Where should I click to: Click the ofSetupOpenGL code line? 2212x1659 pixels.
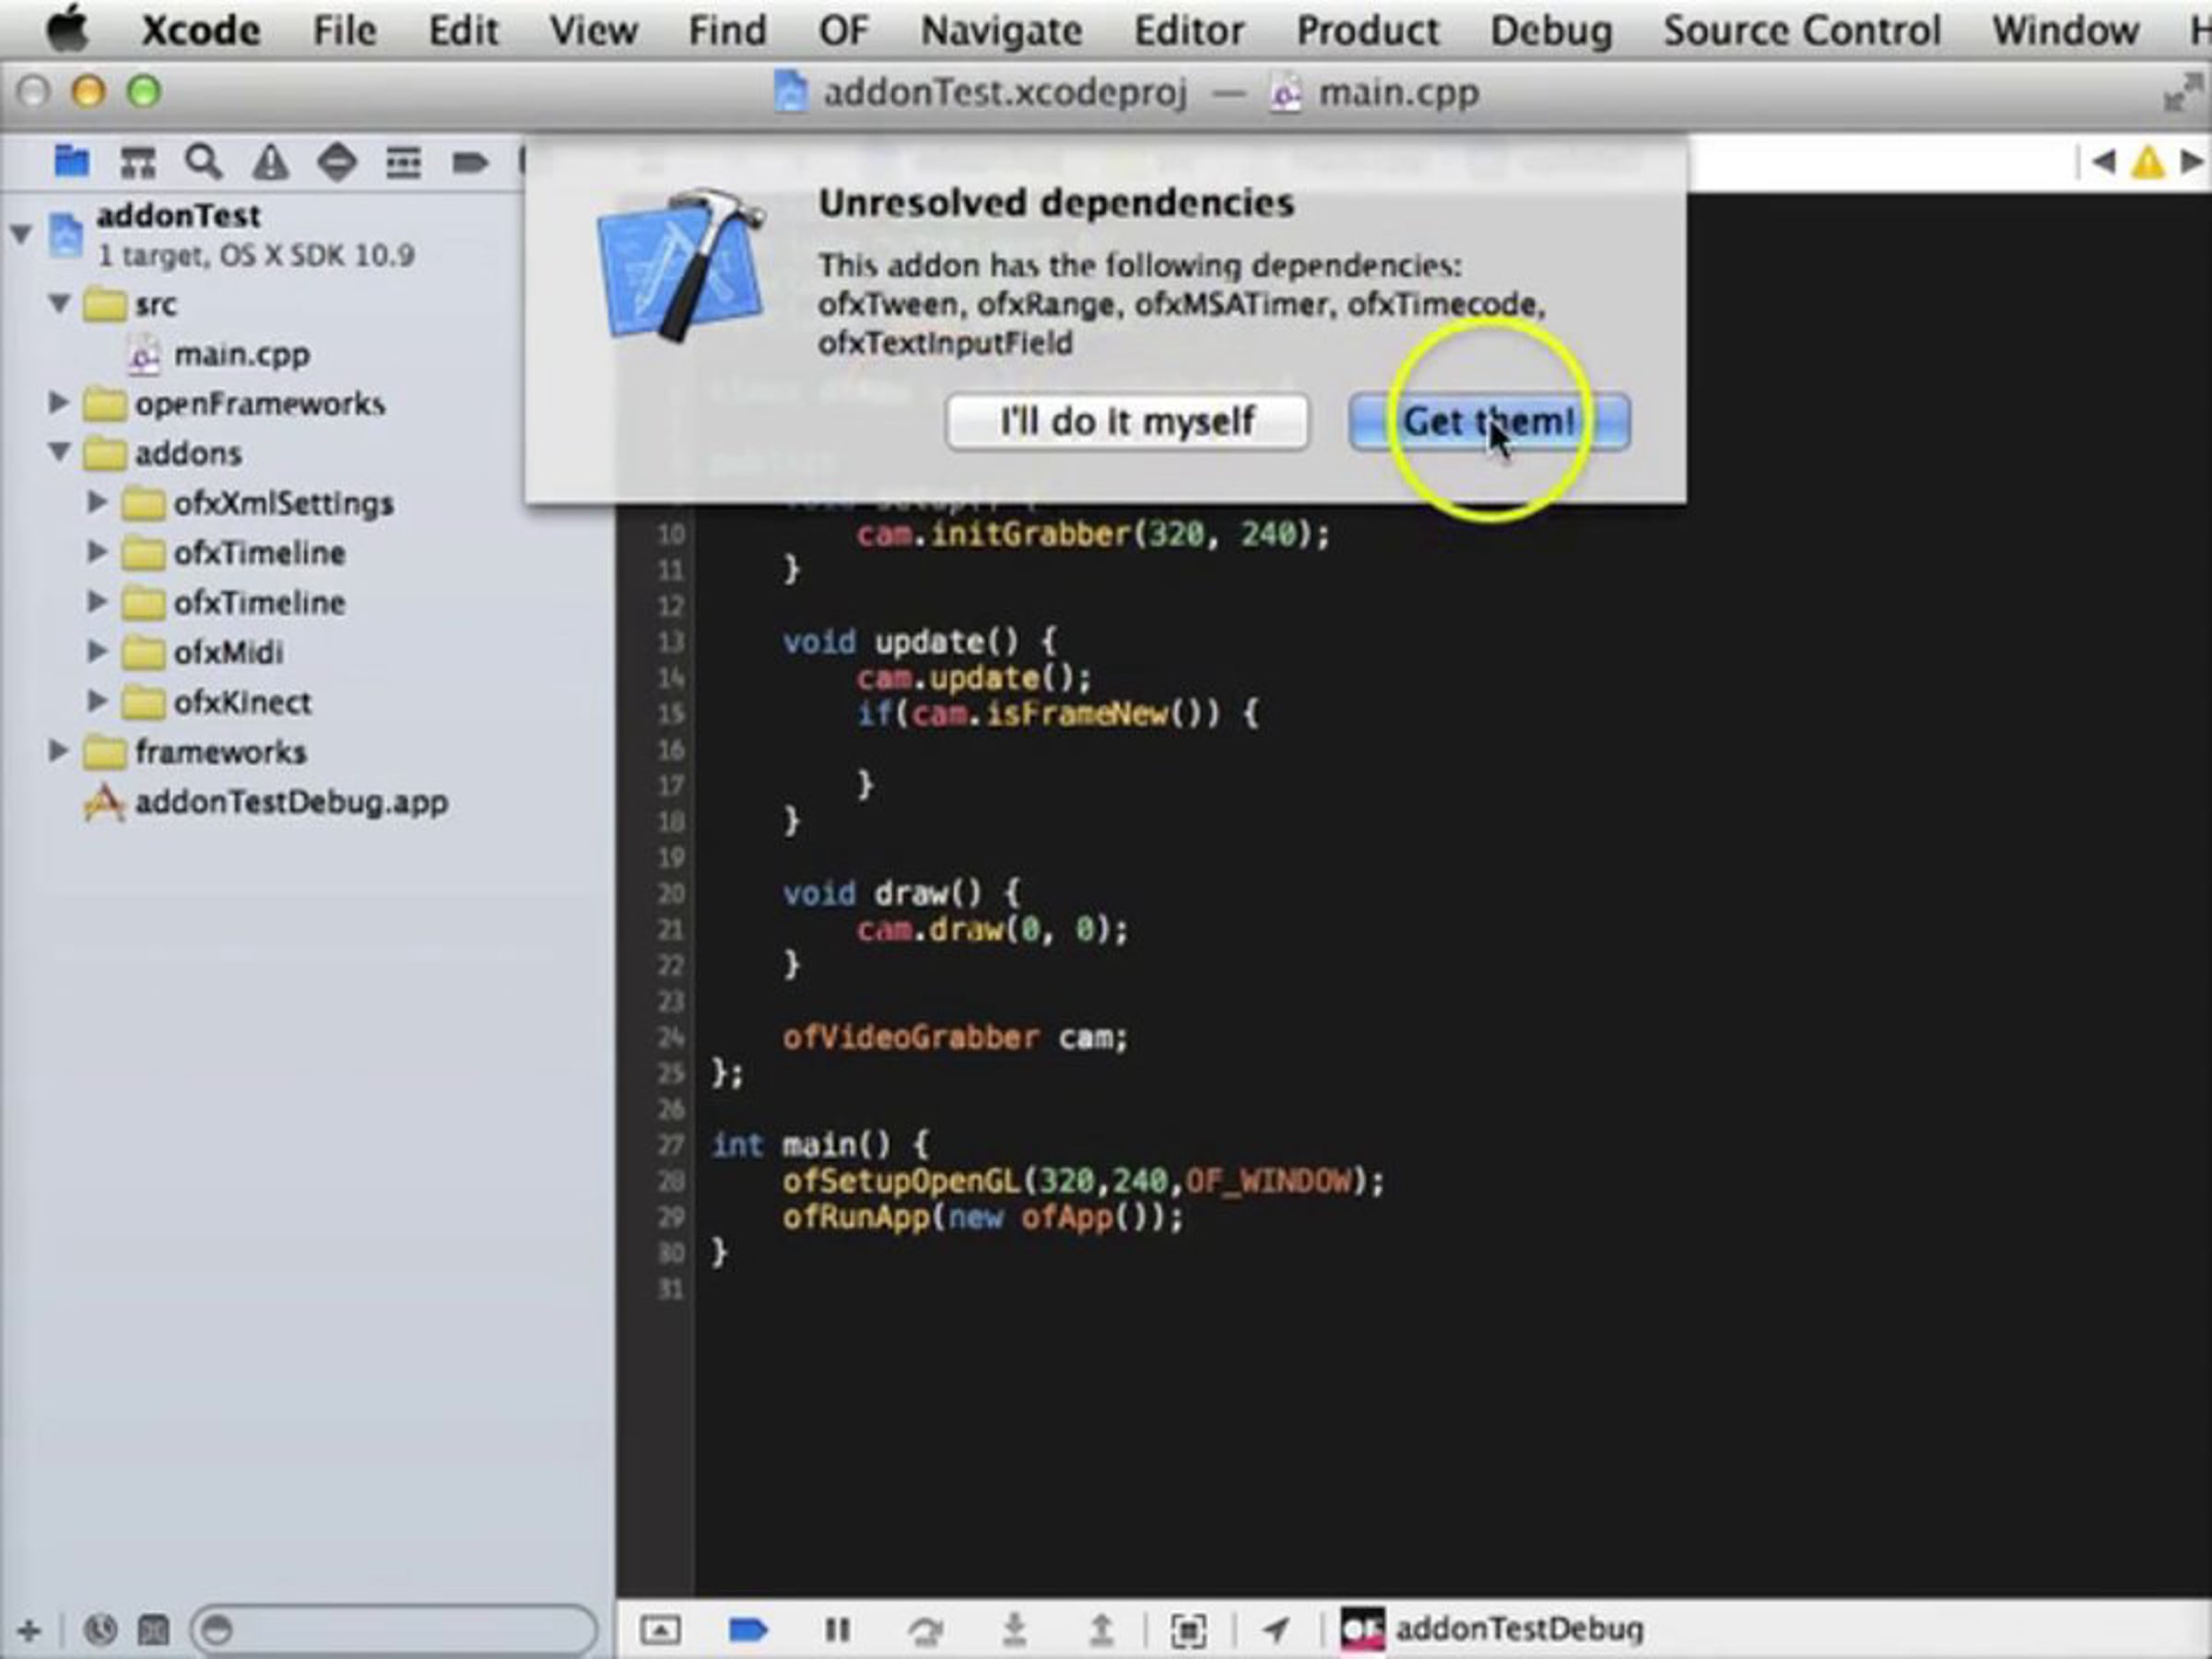1083,1182
